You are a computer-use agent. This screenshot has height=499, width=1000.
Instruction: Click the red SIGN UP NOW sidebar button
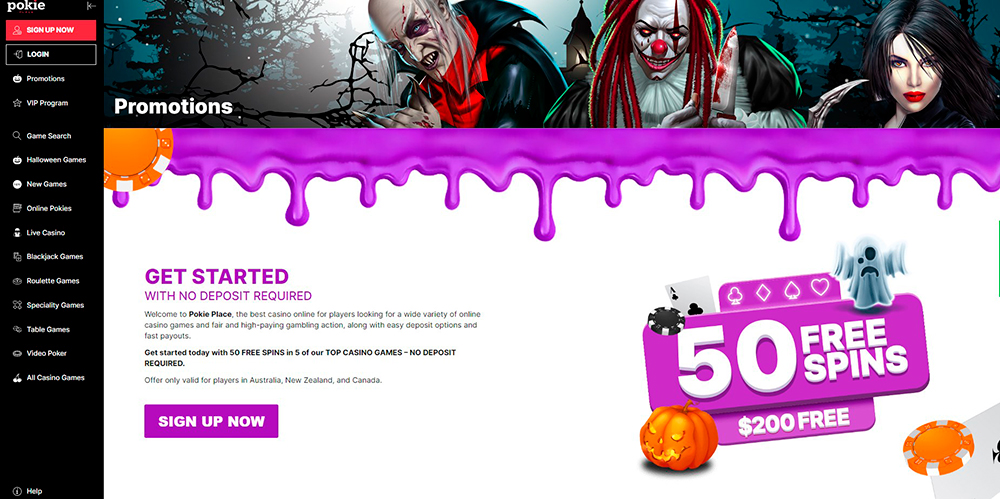point(51,30)
